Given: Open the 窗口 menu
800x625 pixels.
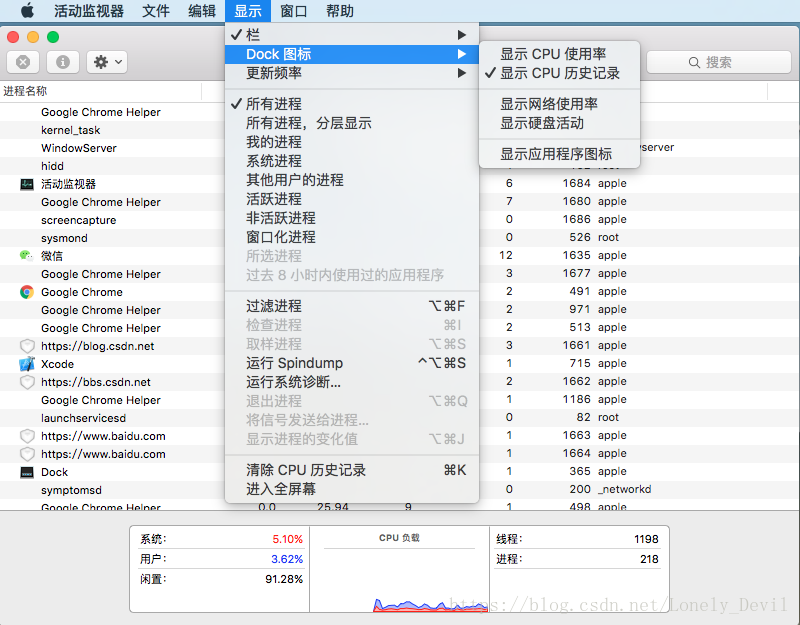Looking at the screenshot, I should point(294,11).
